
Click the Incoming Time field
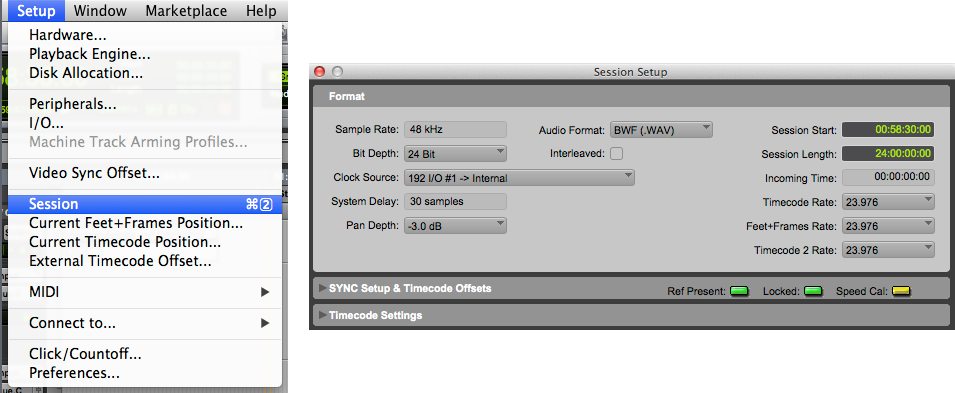888,177
